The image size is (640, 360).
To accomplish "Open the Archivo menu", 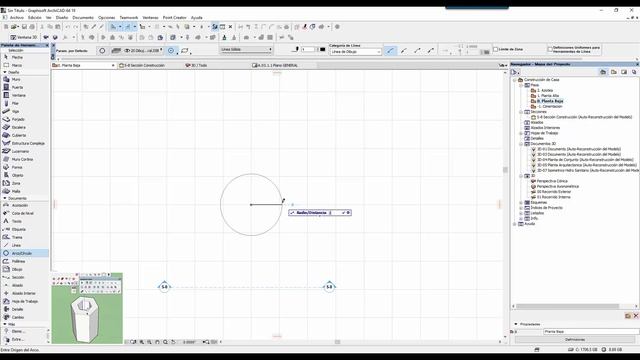I will coord(17,18).
